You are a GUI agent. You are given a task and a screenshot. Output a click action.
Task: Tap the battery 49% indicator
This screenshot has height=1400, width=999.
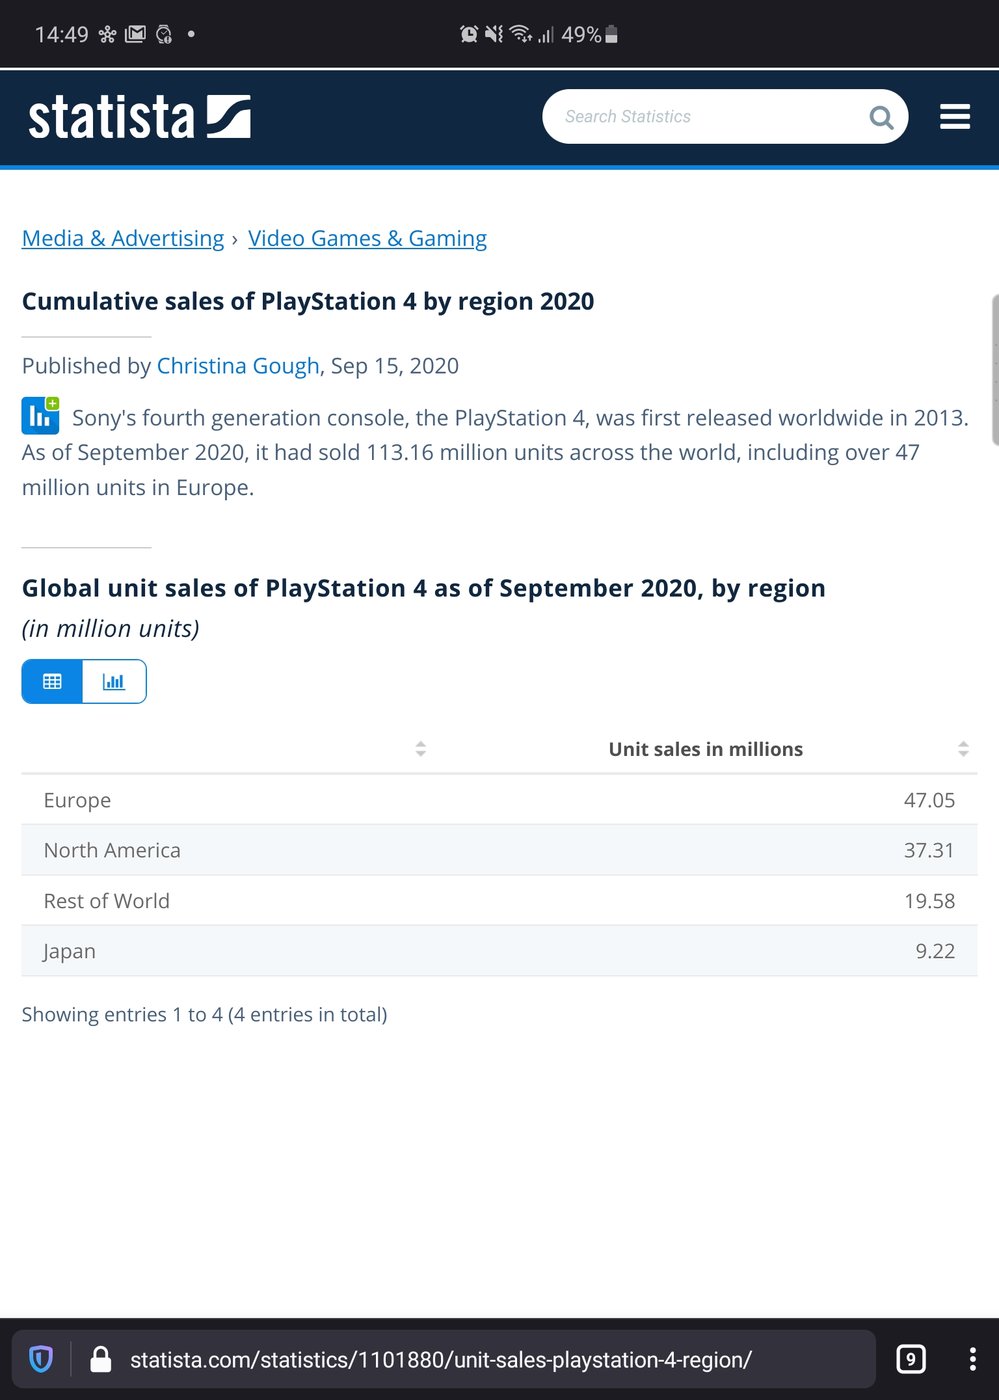tap(590, 34)
